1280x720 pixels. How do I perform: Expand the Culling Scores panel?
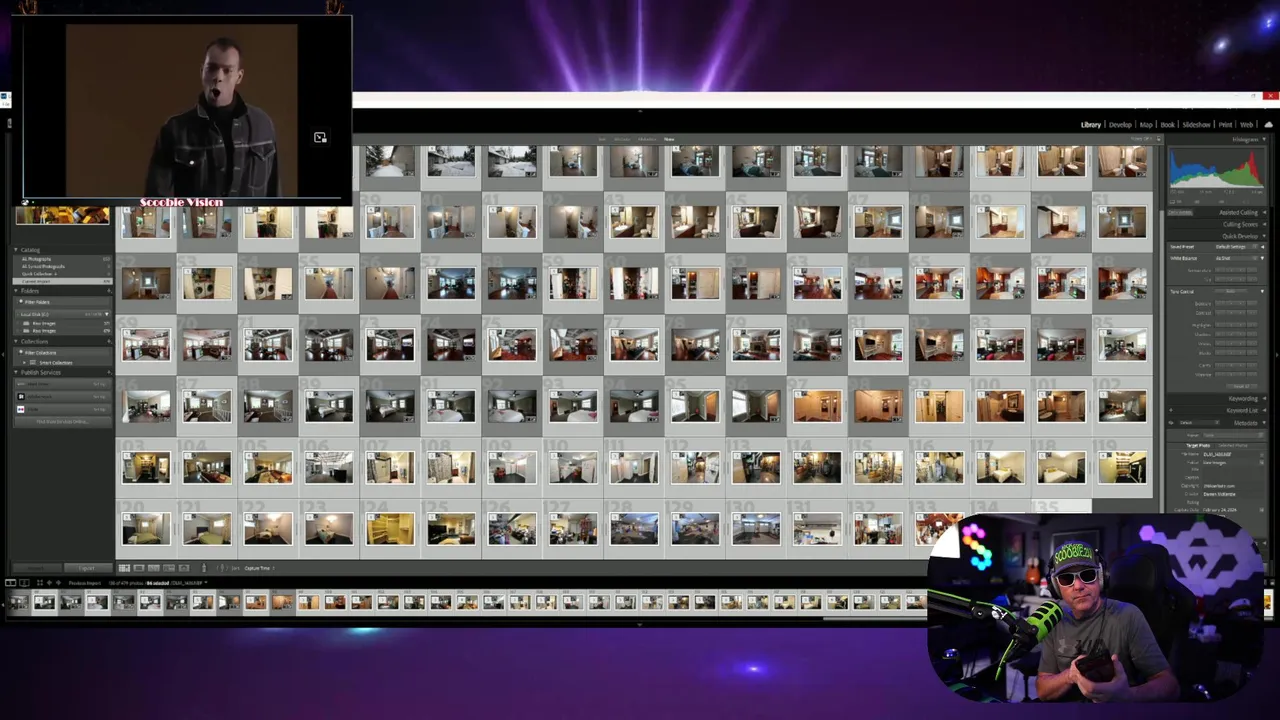tap(1264, 224)
